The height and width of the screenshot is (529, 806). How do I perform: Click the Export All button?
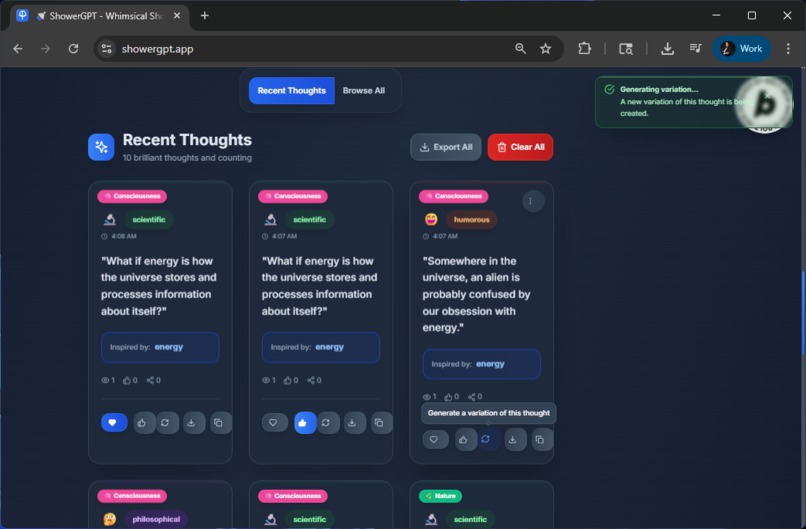[446, 147]
